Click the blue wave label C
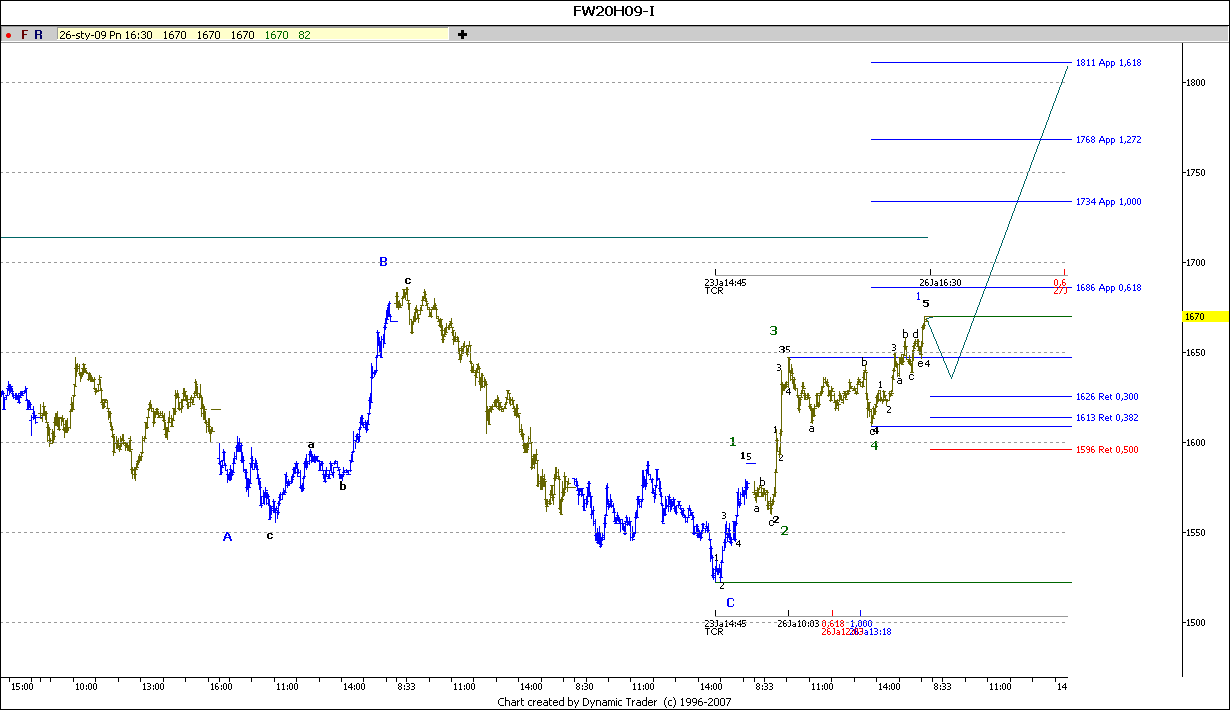The image size is (1230, 710). coord(731,602)
